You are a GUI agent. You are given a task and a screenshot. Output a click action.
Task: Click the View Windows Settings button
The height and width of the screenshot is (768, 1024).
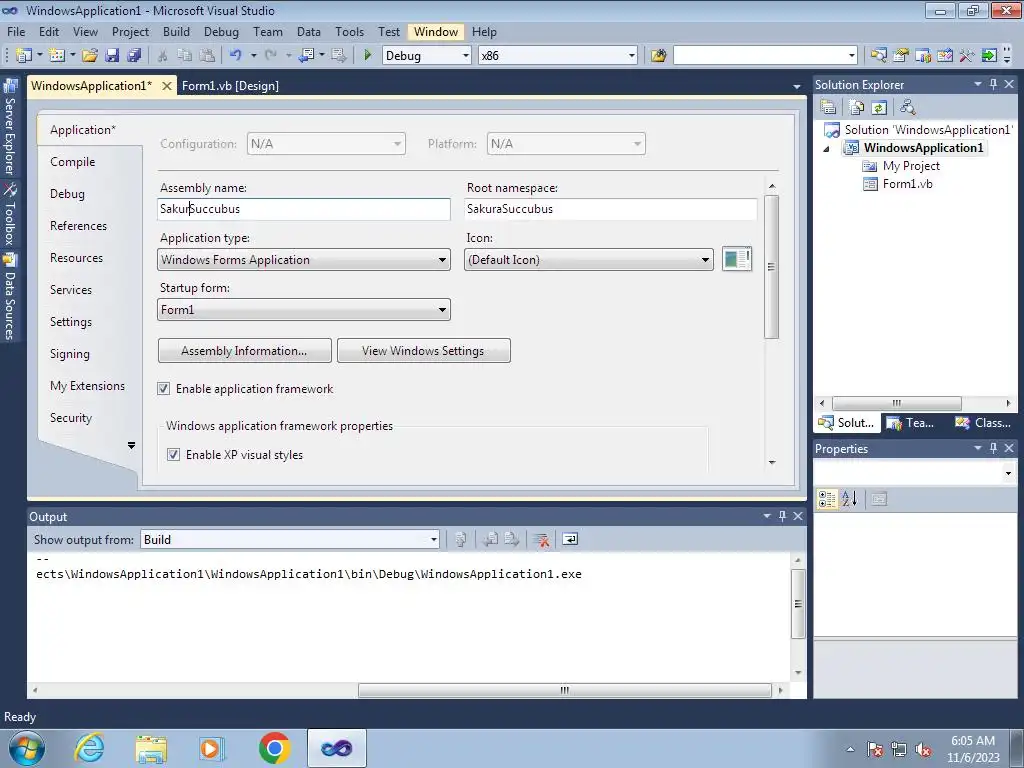click(x=423, y=351)
